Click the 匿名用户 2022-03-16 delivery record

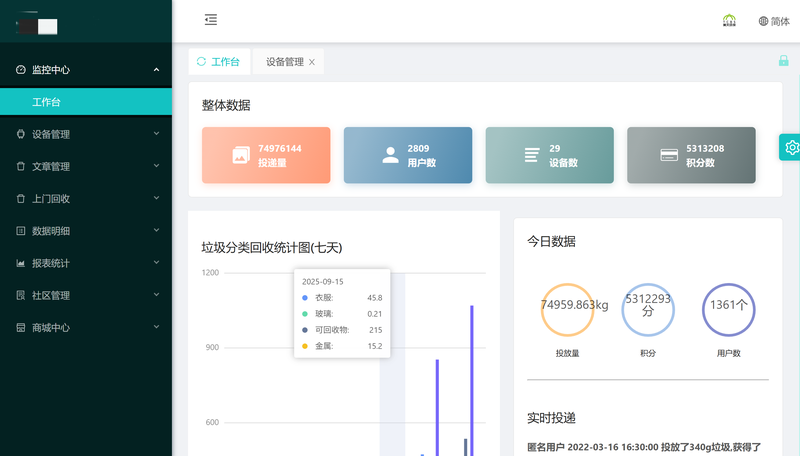pyautogui.click(x=644, y=447)
